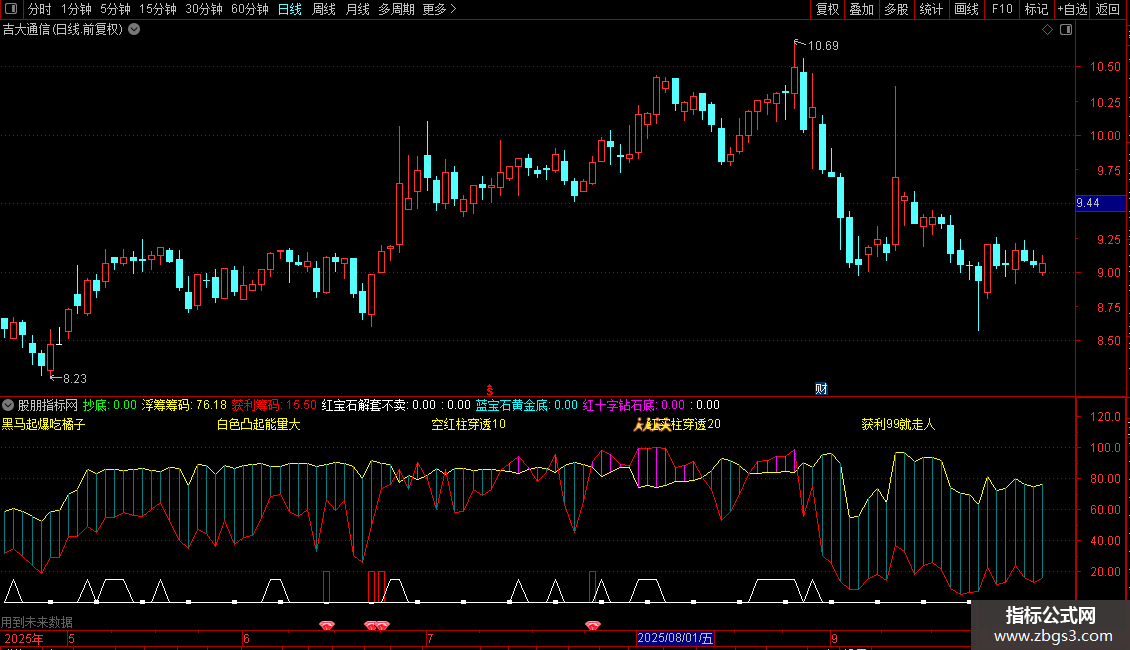The image size is (1130, 650).
Task: Click month 7 marker on time axis
Action: 430,638
